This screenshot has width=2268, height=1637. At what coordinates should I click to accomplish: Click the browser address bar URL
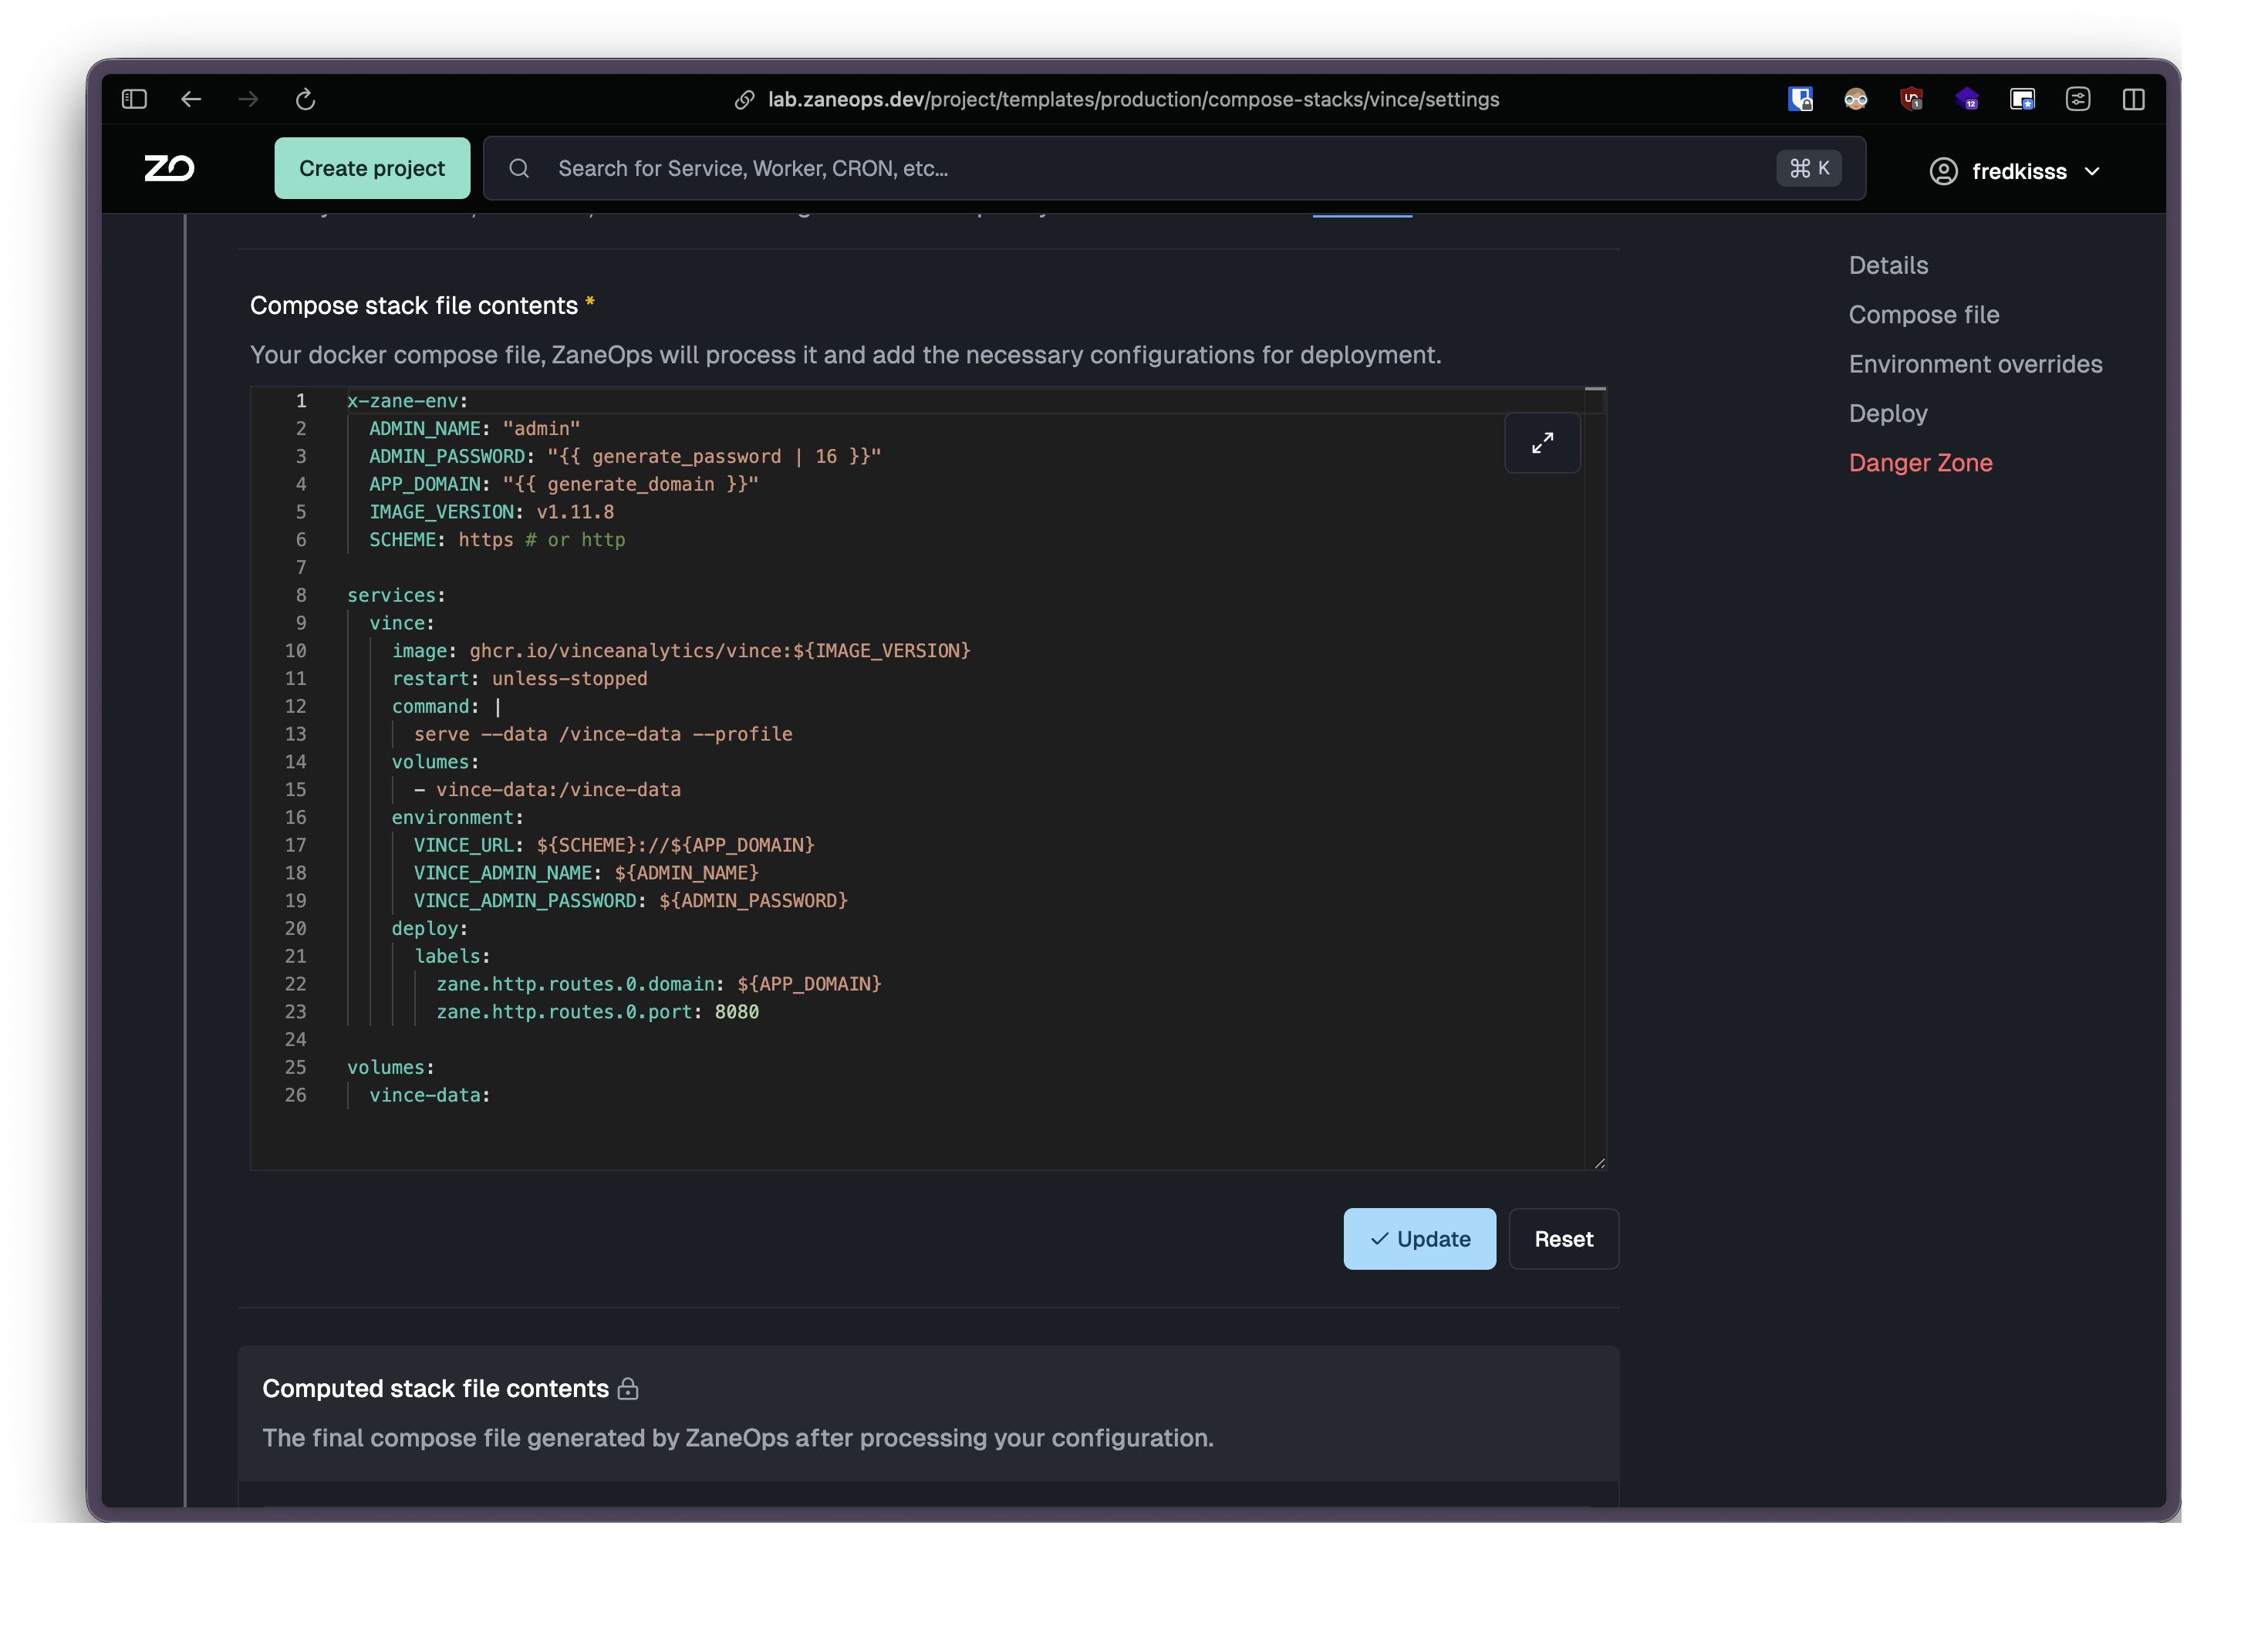[1133, 99]
